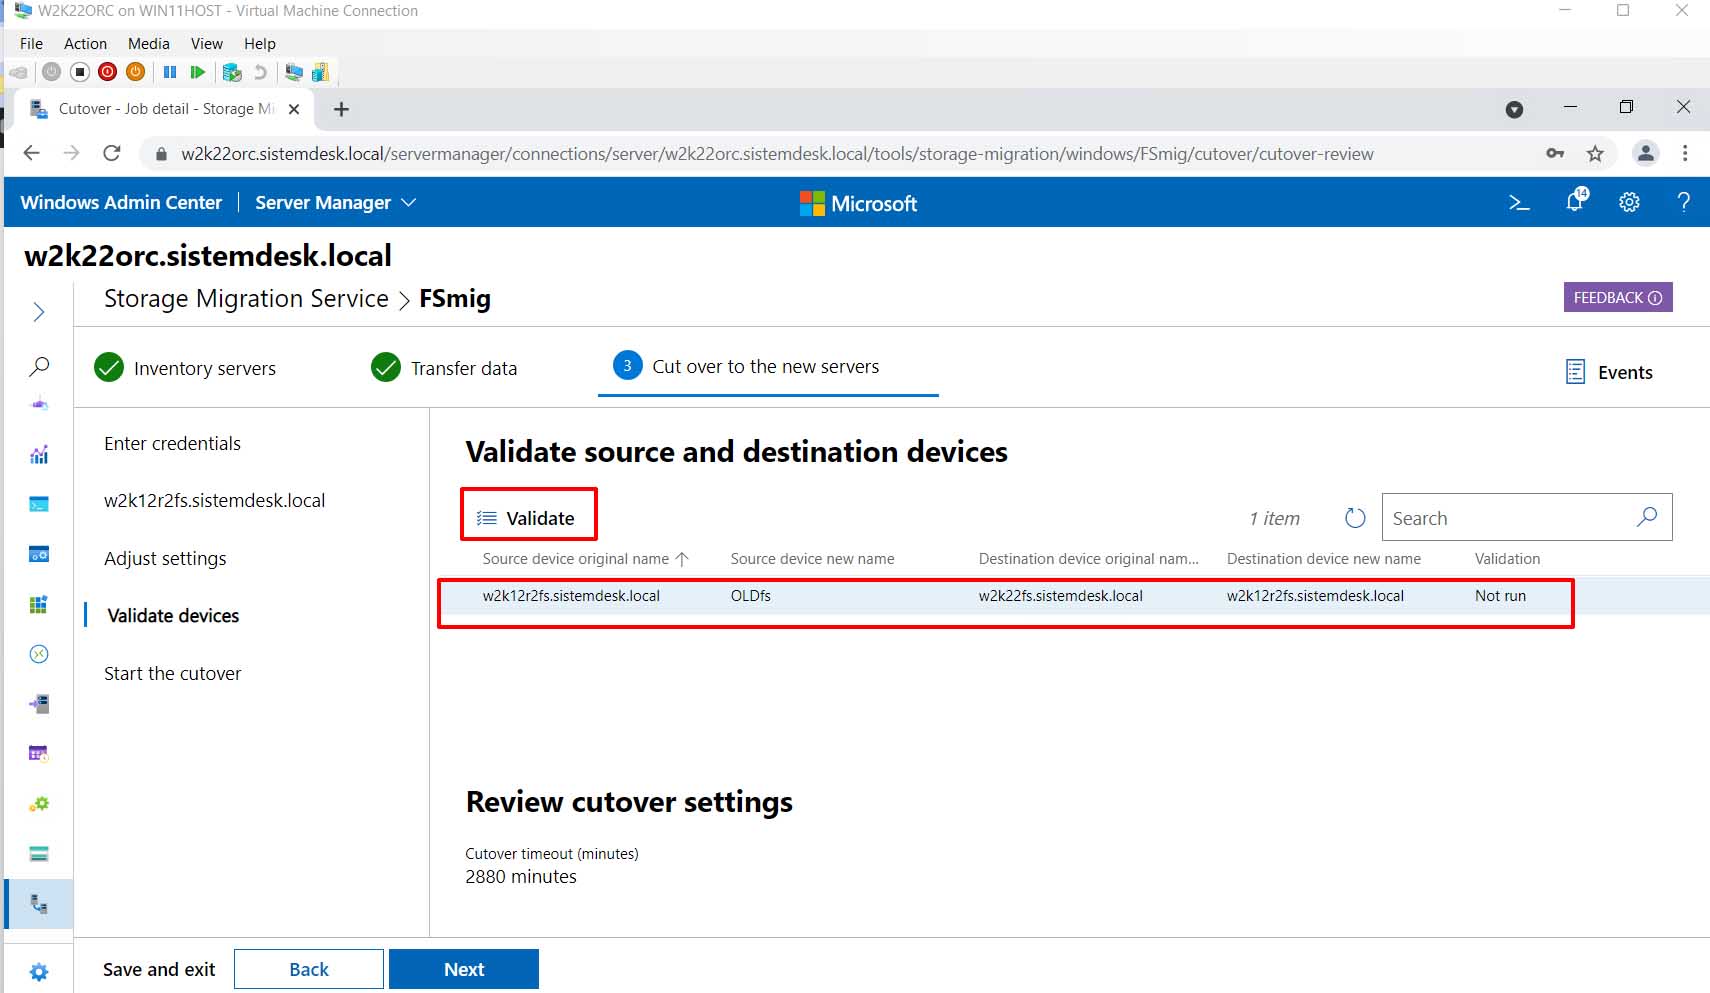Open the Help question mark icon

pyautogui.click(x=1684, y=203)
